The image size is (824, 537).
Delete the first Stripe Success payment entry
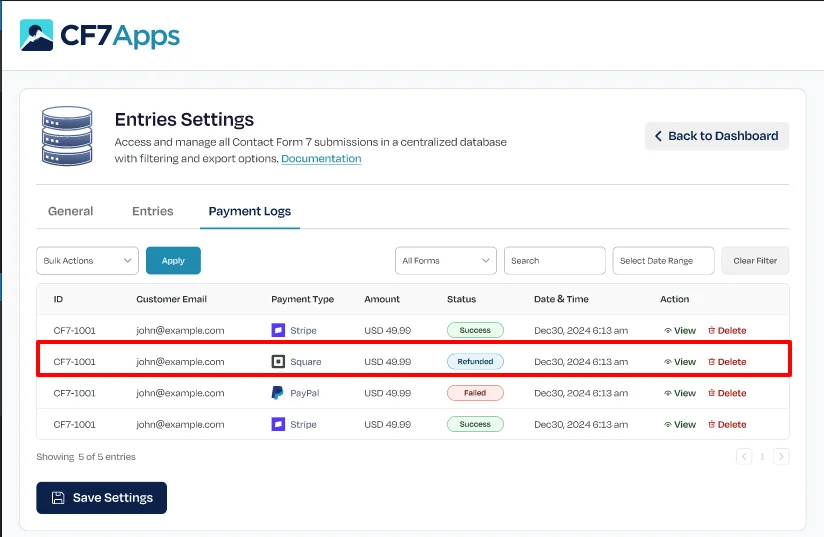tap(727, 331)
